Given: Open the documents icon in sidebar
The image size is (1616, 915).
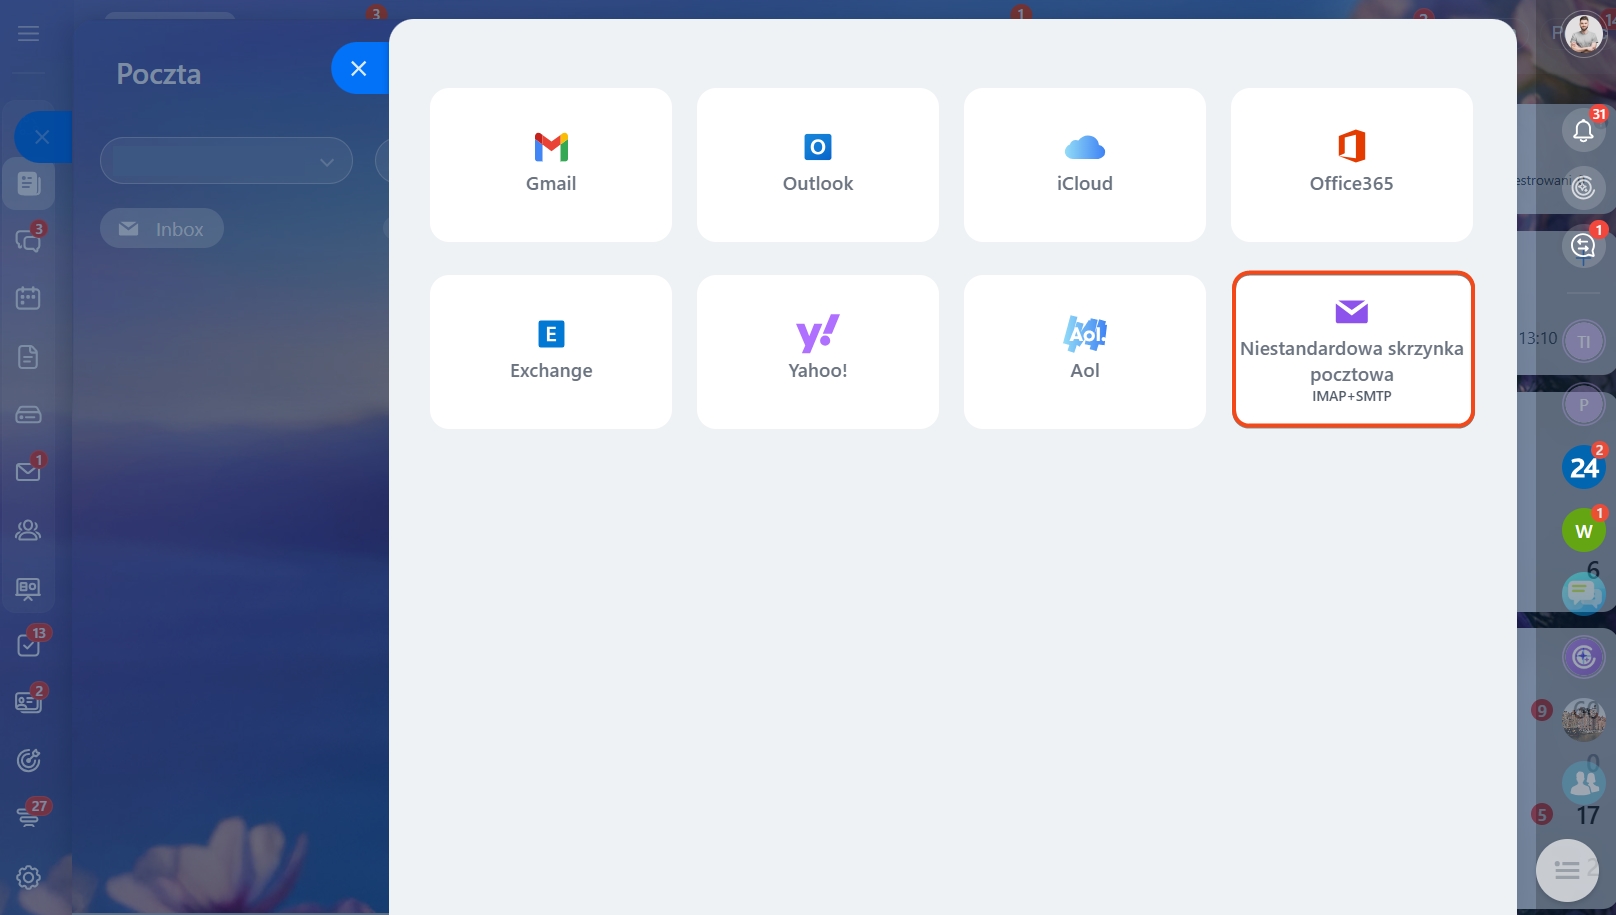Looking at the screenshot, I should click(x=28, y=357).
